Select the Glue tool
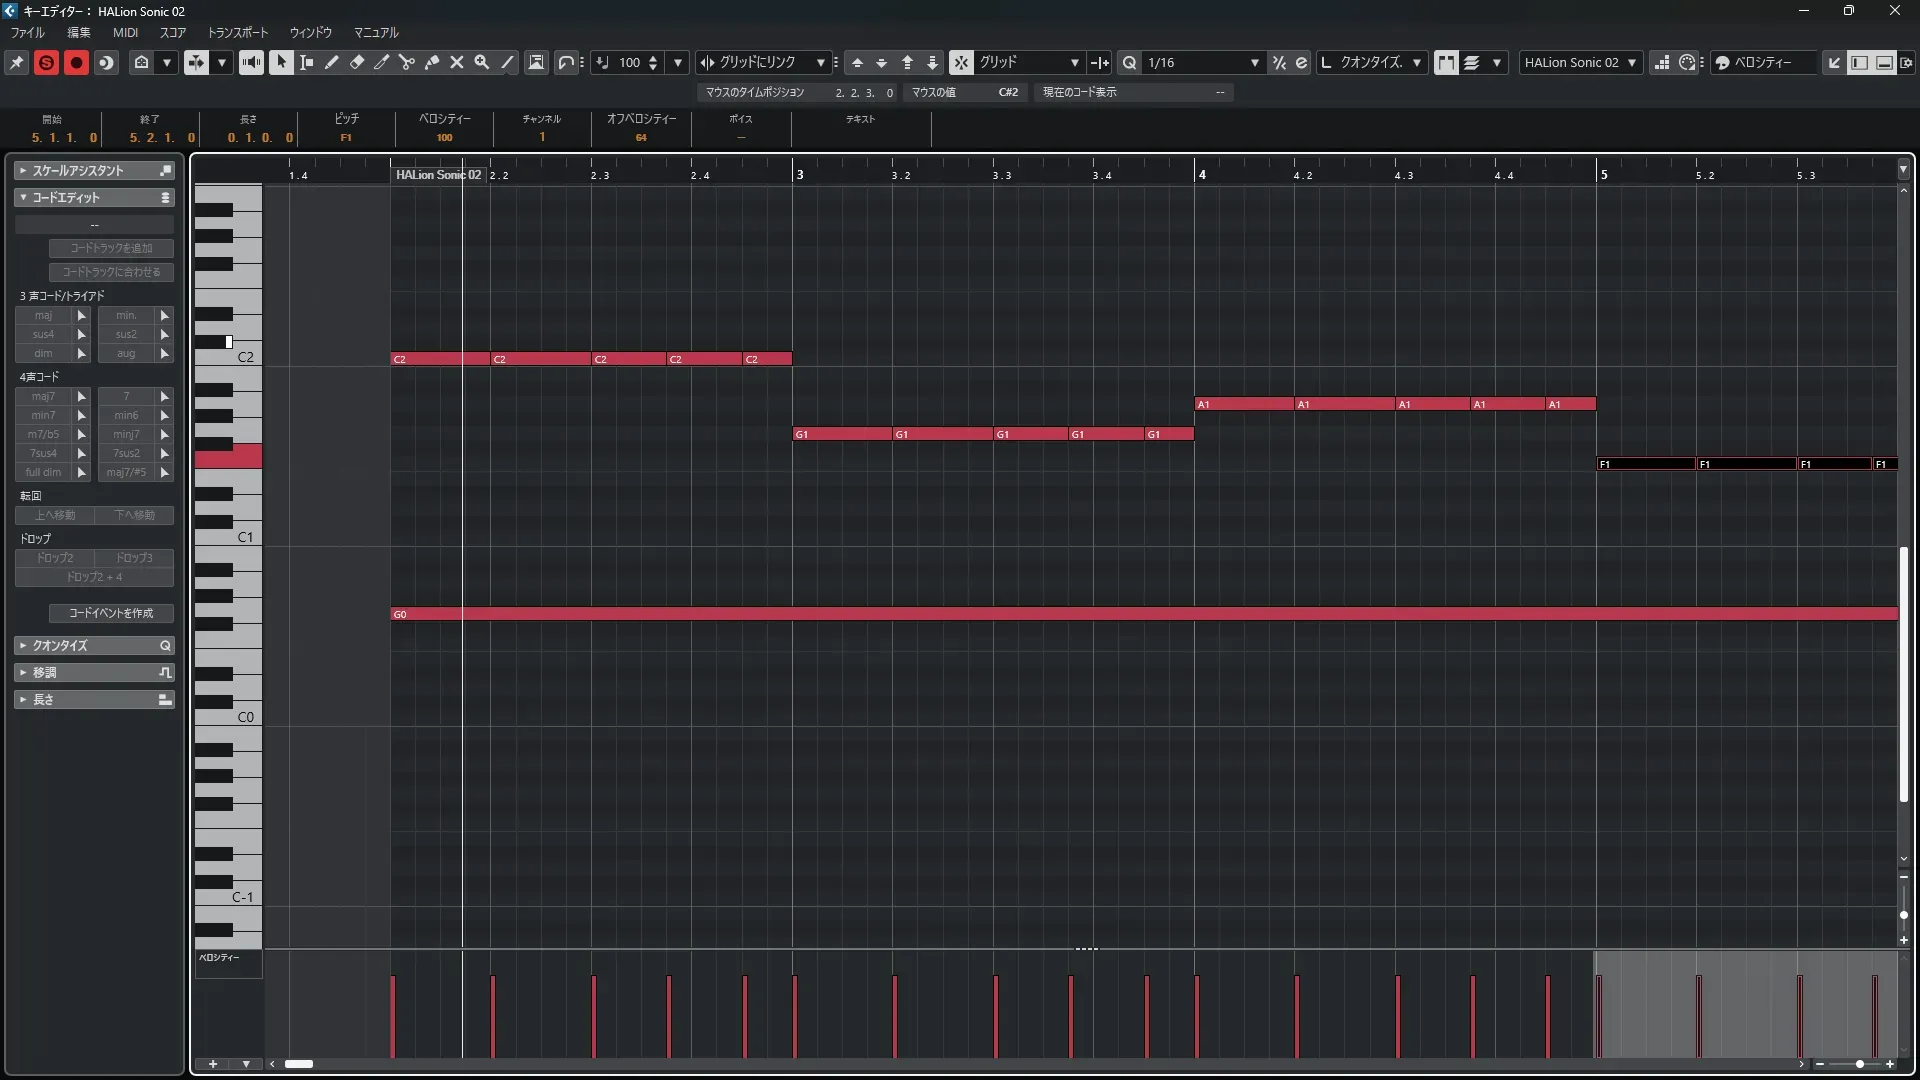This screenshot has height=1080, width=1920. [432, 62]
